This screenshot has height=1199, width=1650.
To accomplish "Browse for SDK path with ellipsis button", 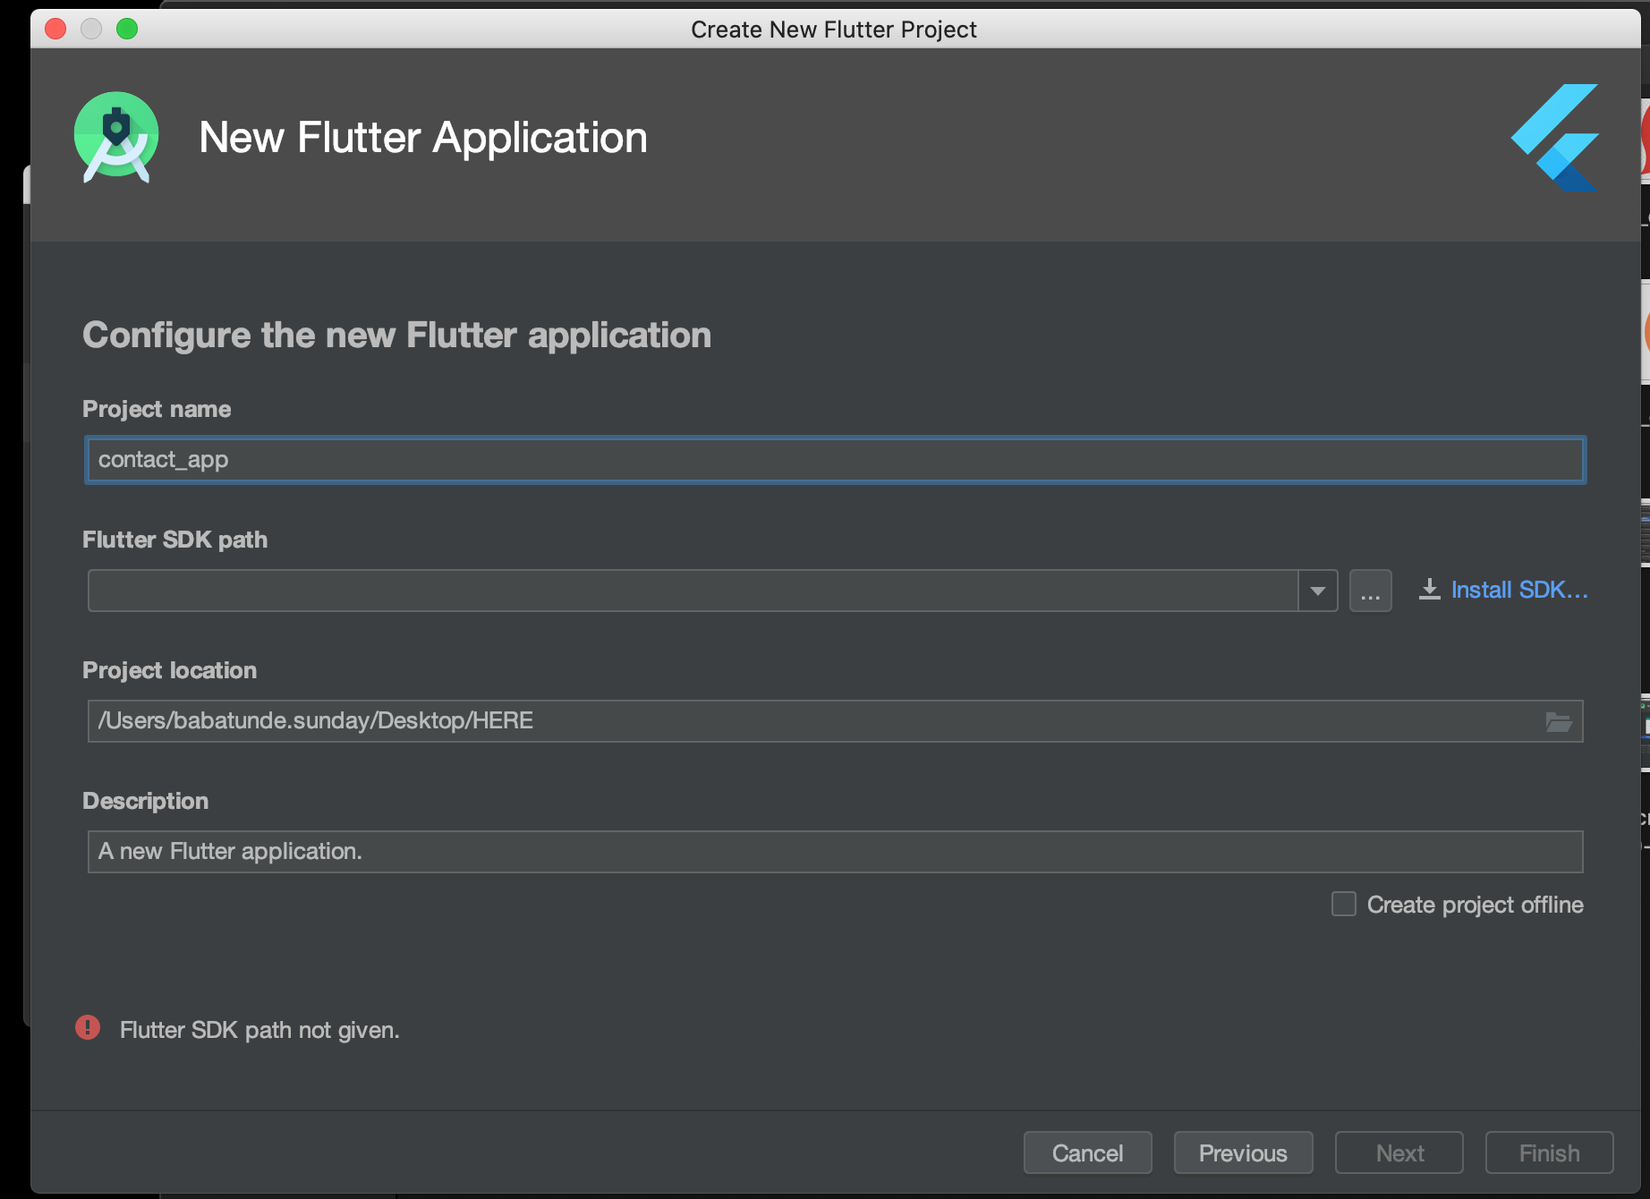I will 1370,591.
